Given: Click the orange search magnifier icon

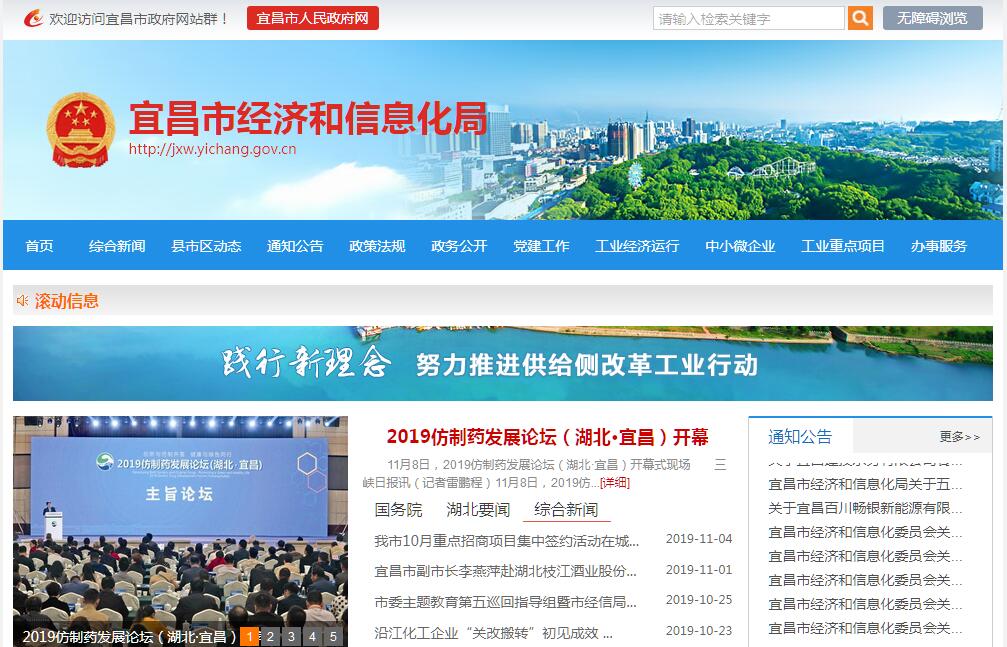Looking at the screenshot, I should click(860, 18).
